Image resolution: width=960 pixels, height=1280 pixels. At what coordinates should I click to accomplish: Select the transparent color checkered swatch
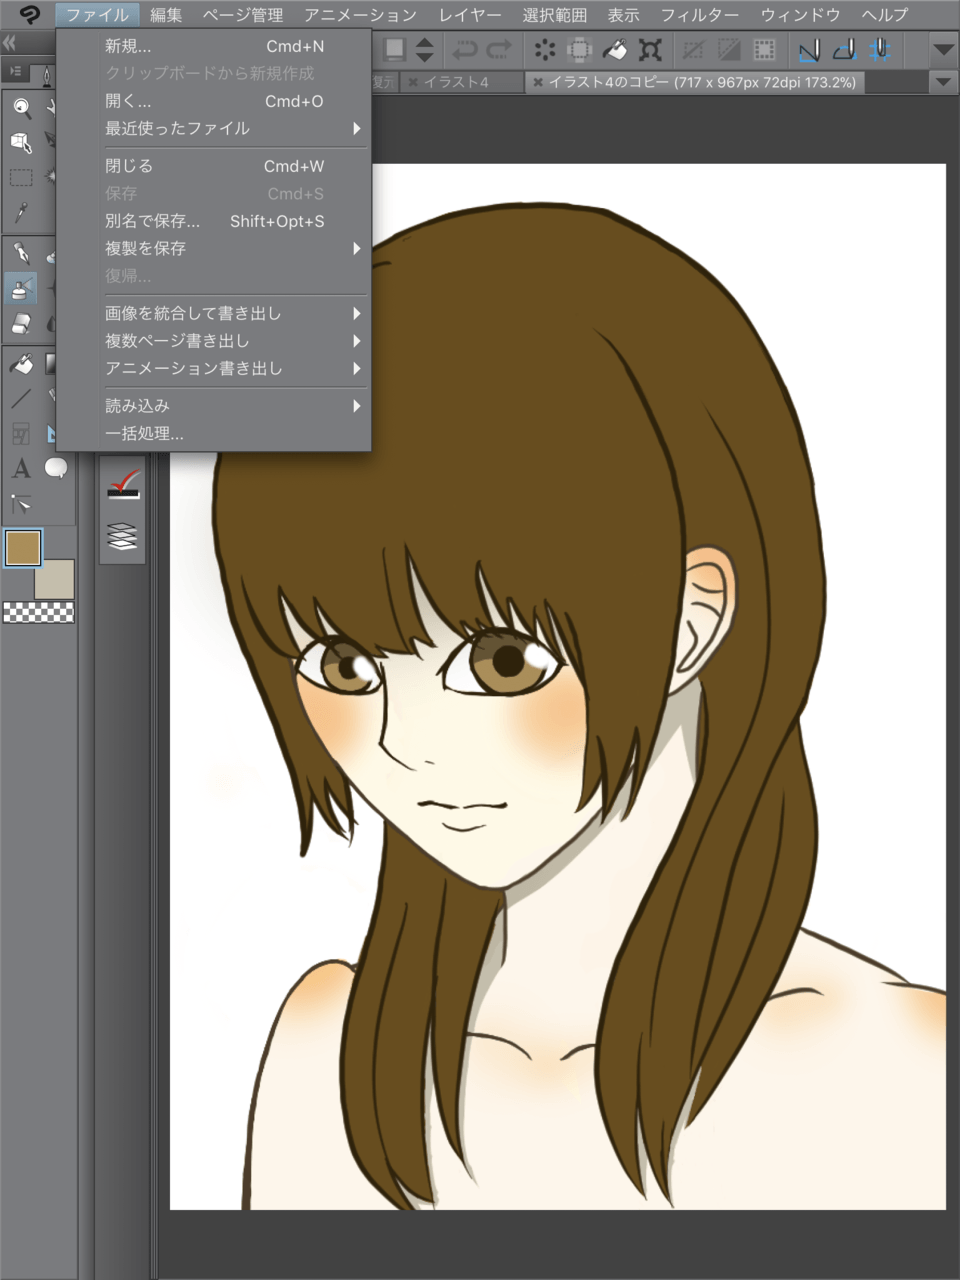click(38, 612)
